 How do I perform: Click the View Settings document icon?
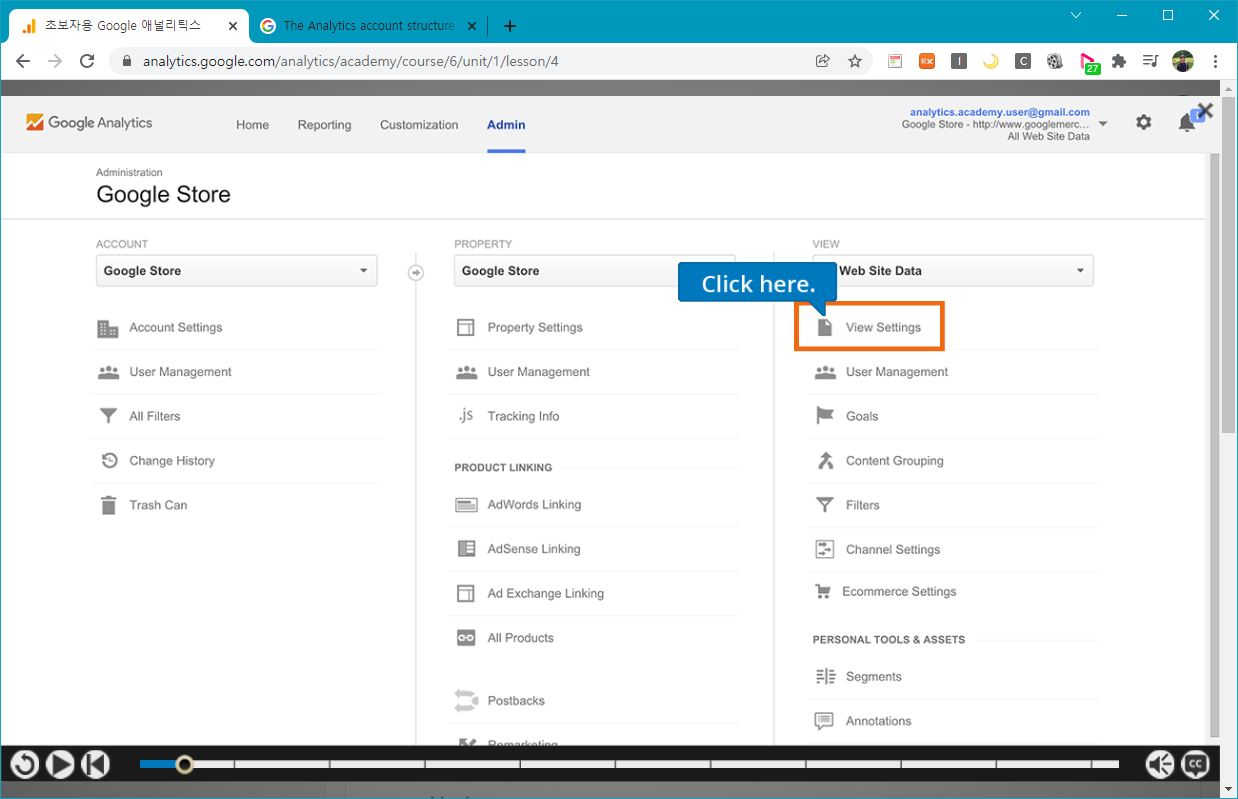click(825, 328)
